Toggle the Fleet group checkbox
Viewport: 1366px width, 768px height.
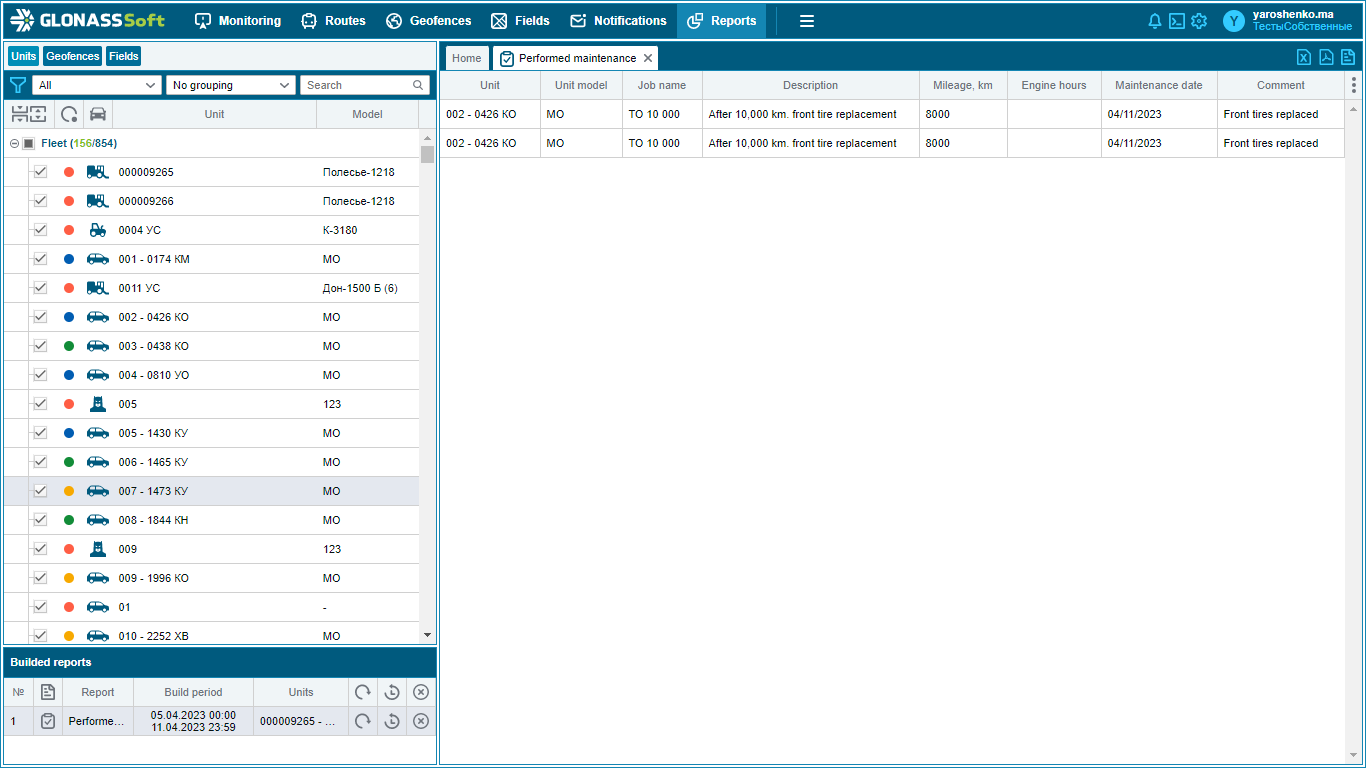[29, 144]
